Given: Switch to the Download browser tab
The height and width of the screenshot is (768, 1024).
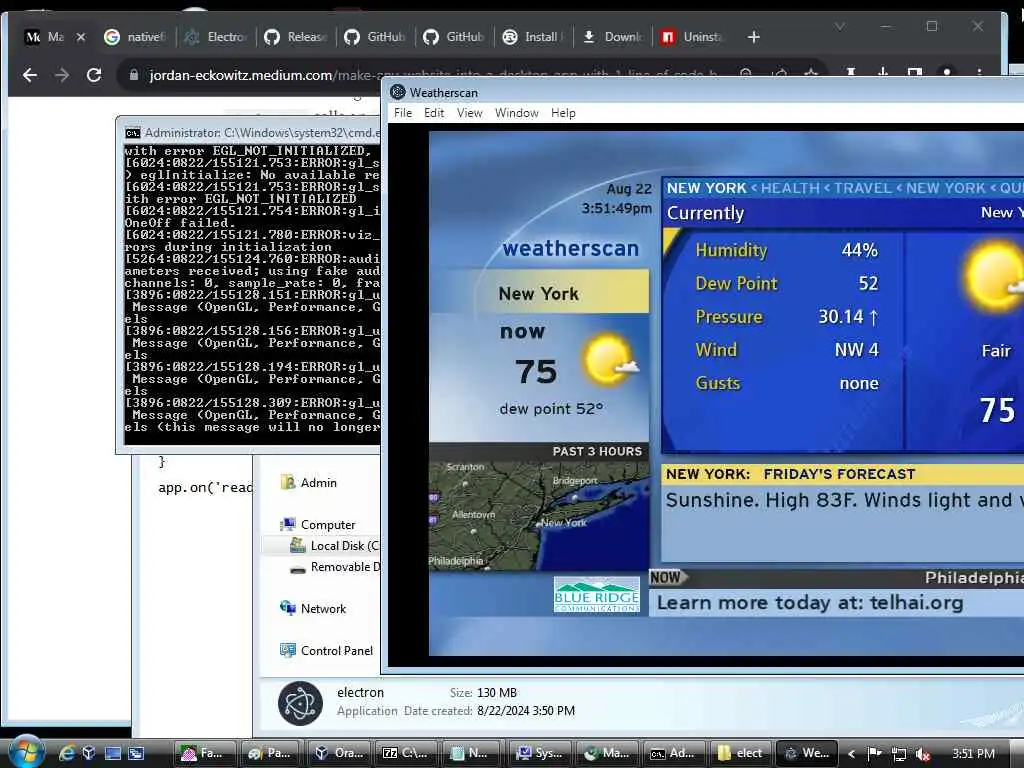Looking at the screenshot, I should point(613,37).
